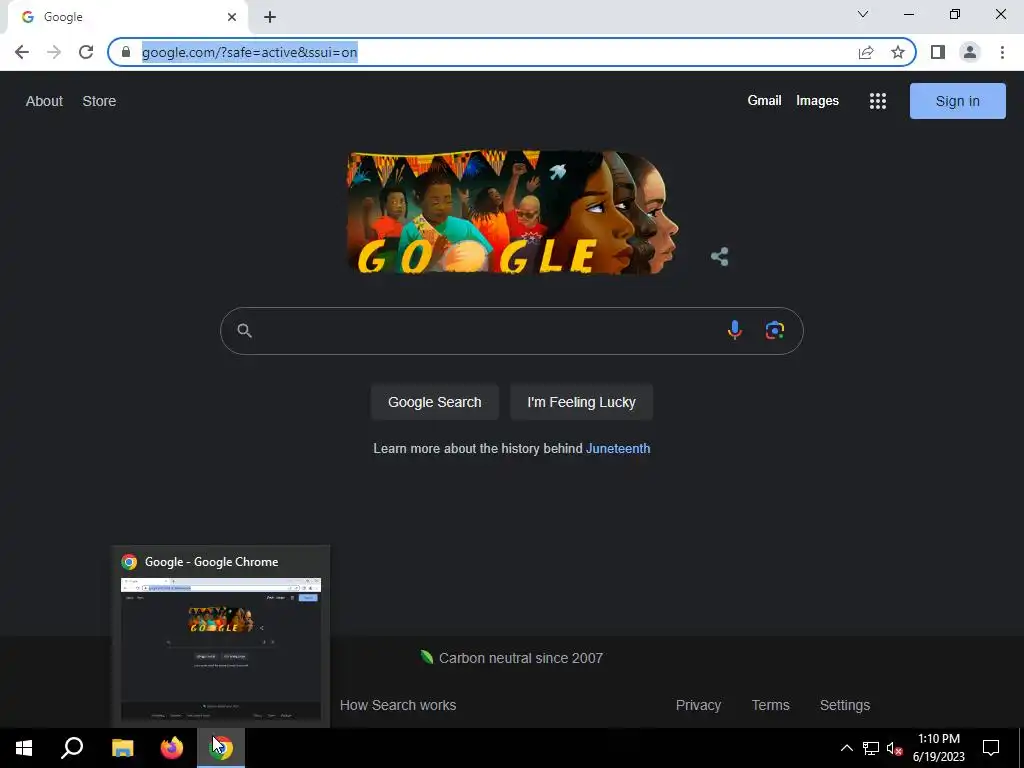Go back using the browser back arrow
1024x768 pixels.
coord(22,52)
